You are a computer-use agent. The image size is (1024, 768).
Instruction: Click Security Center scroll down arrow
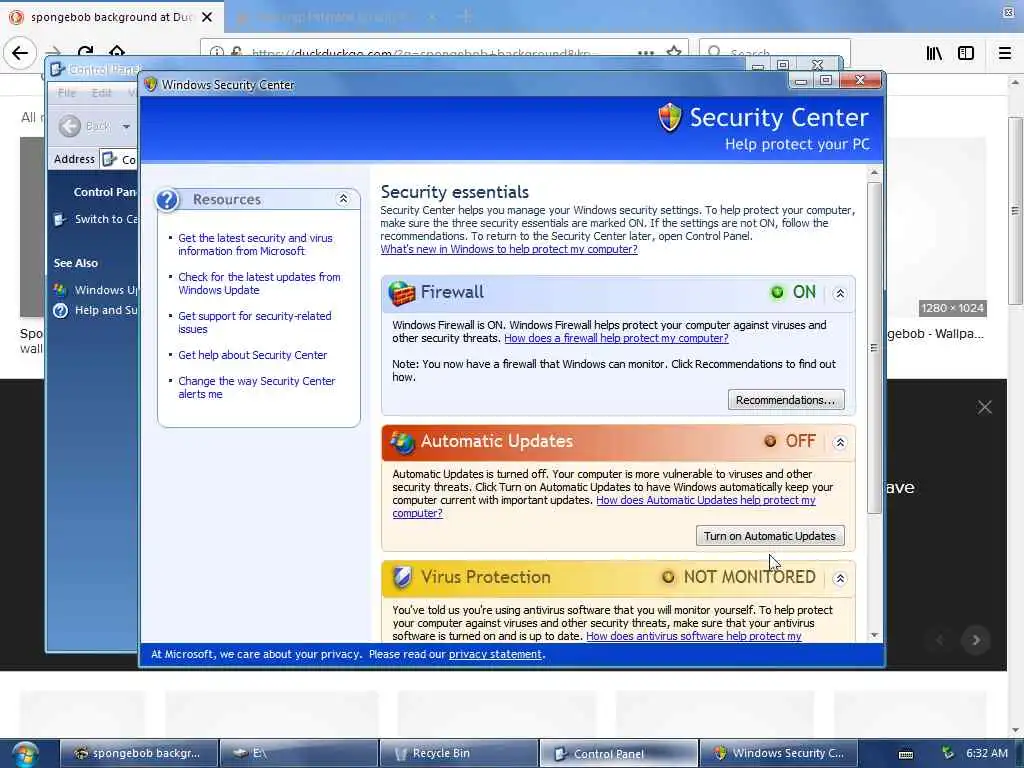874,635
